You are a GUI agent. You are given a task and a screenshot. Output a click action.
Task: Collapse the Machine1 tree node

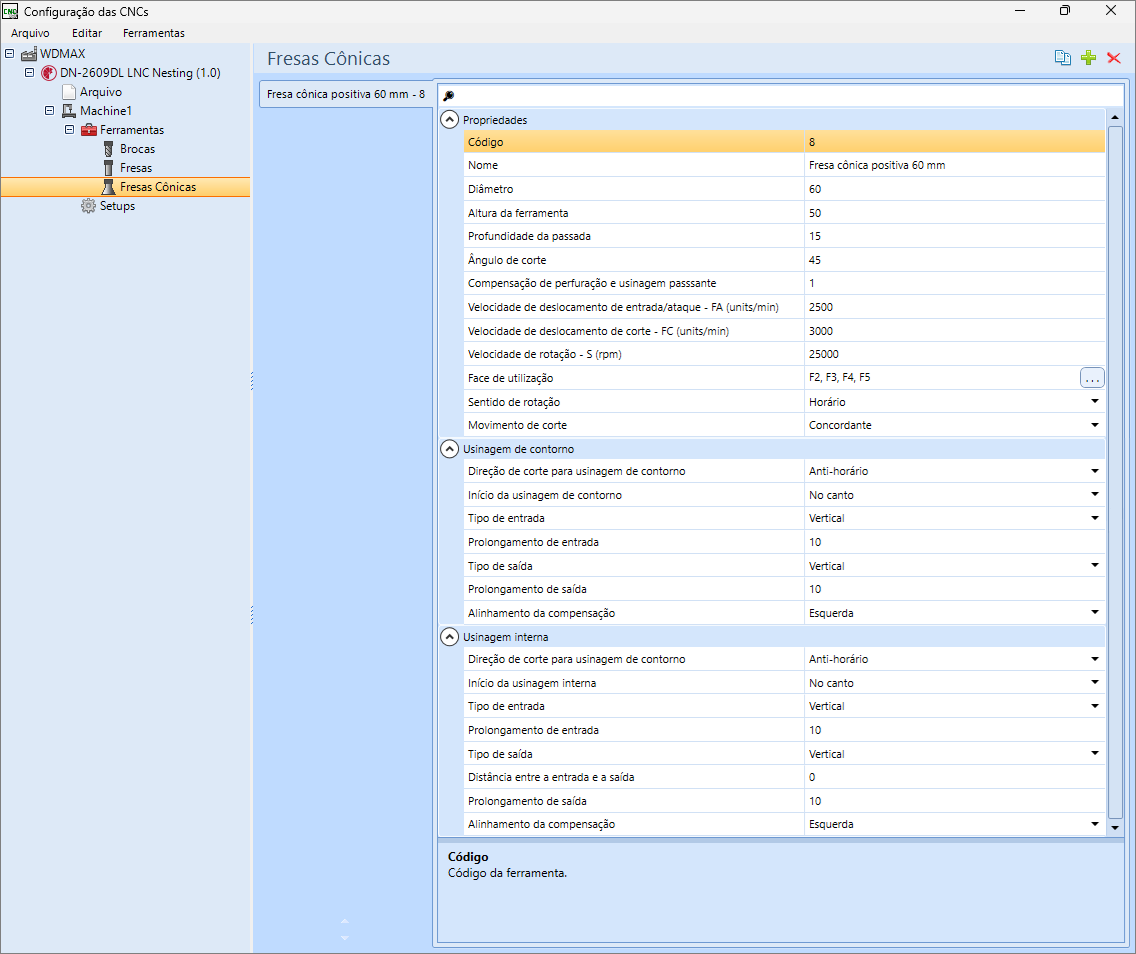49,111
